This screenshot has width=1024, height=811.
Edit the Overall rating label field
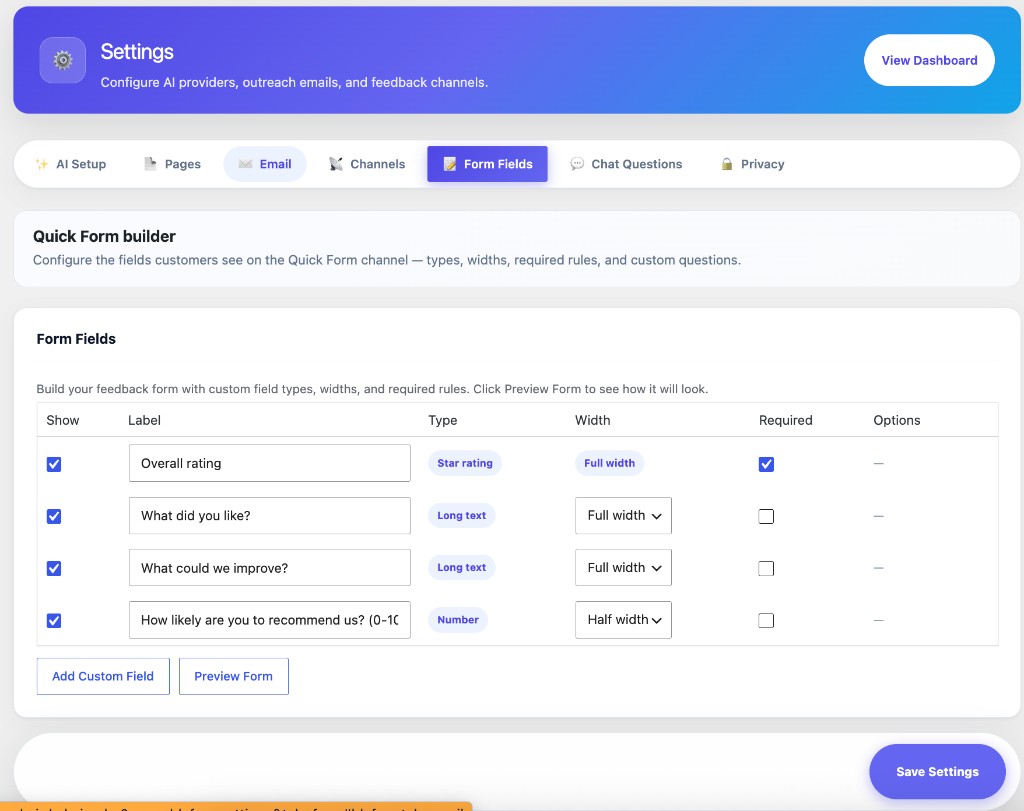point(270,463)
